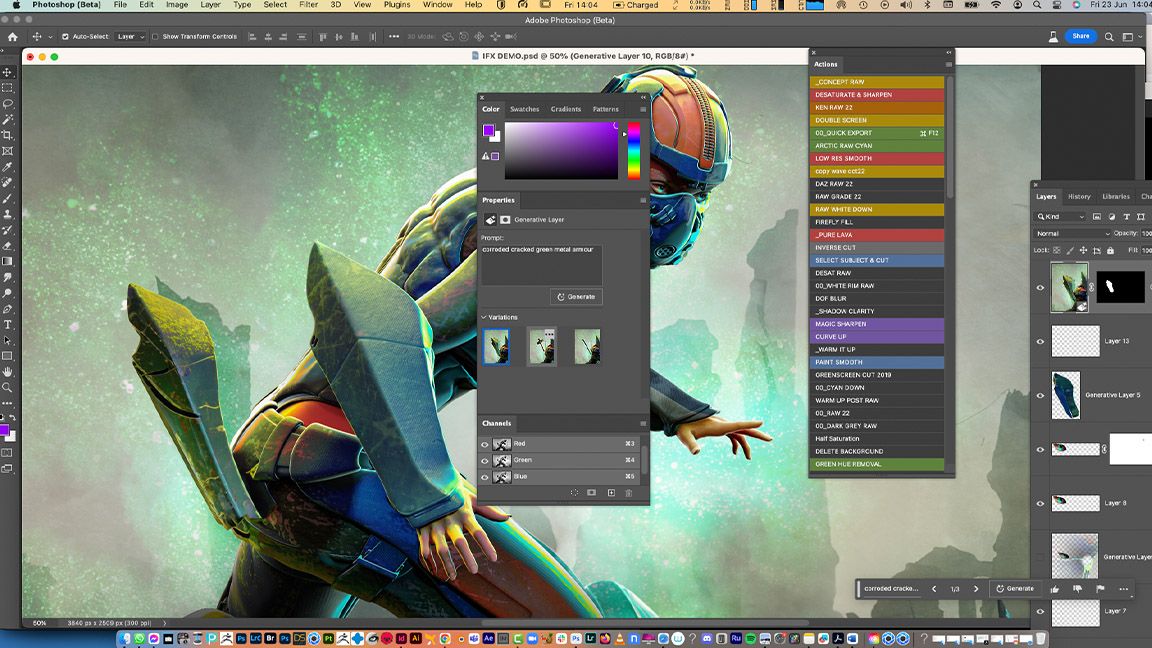Switch to the Libraries tab
The width and height of the screenshot is (1152, 648).
pos(1115,196)
